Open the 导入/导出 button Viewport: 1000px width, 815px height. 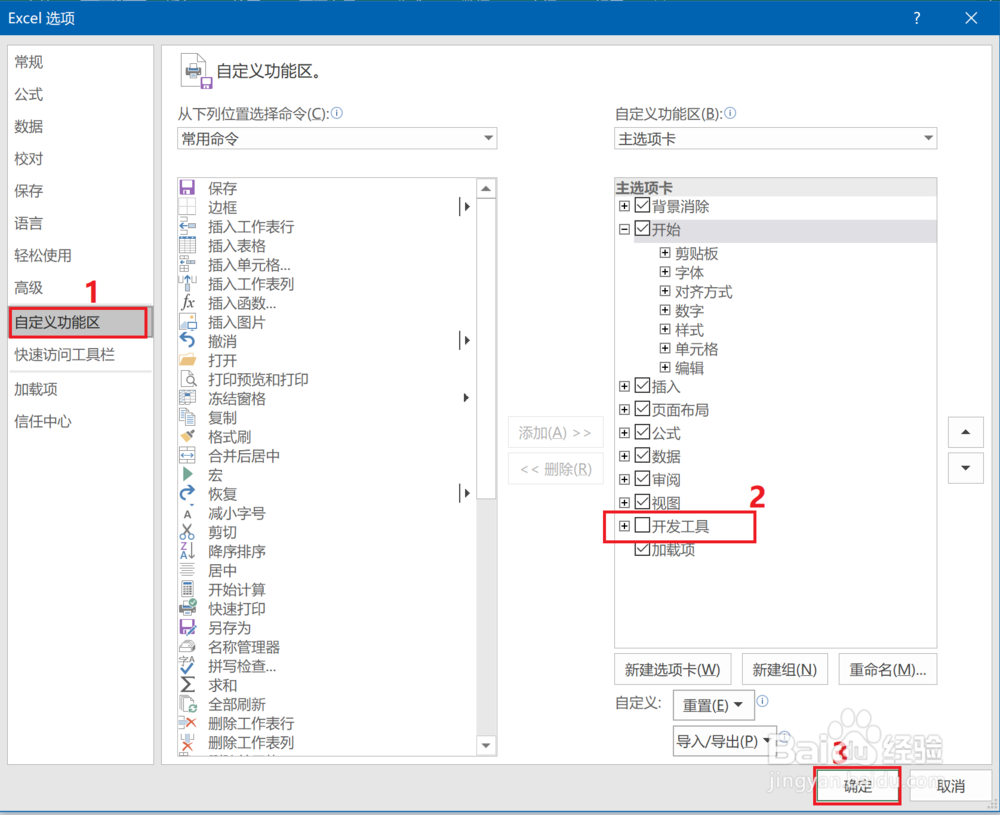(x=724, y=741)
